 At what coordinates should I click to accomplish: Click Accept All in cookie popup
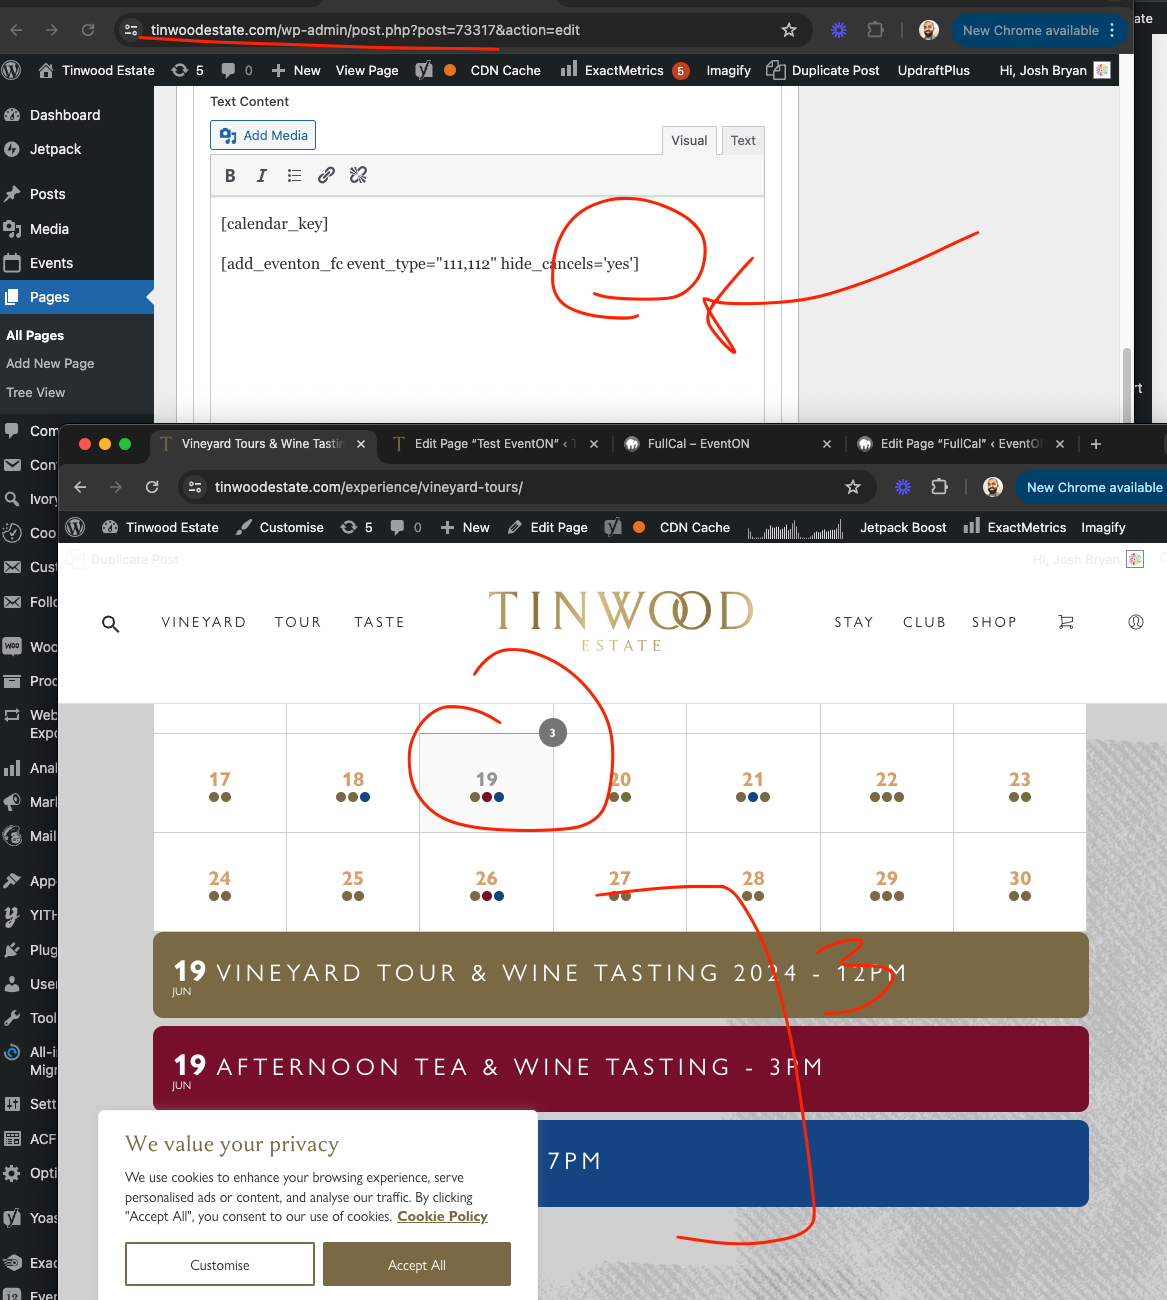pyautogui.click(x=417, y=1264)
